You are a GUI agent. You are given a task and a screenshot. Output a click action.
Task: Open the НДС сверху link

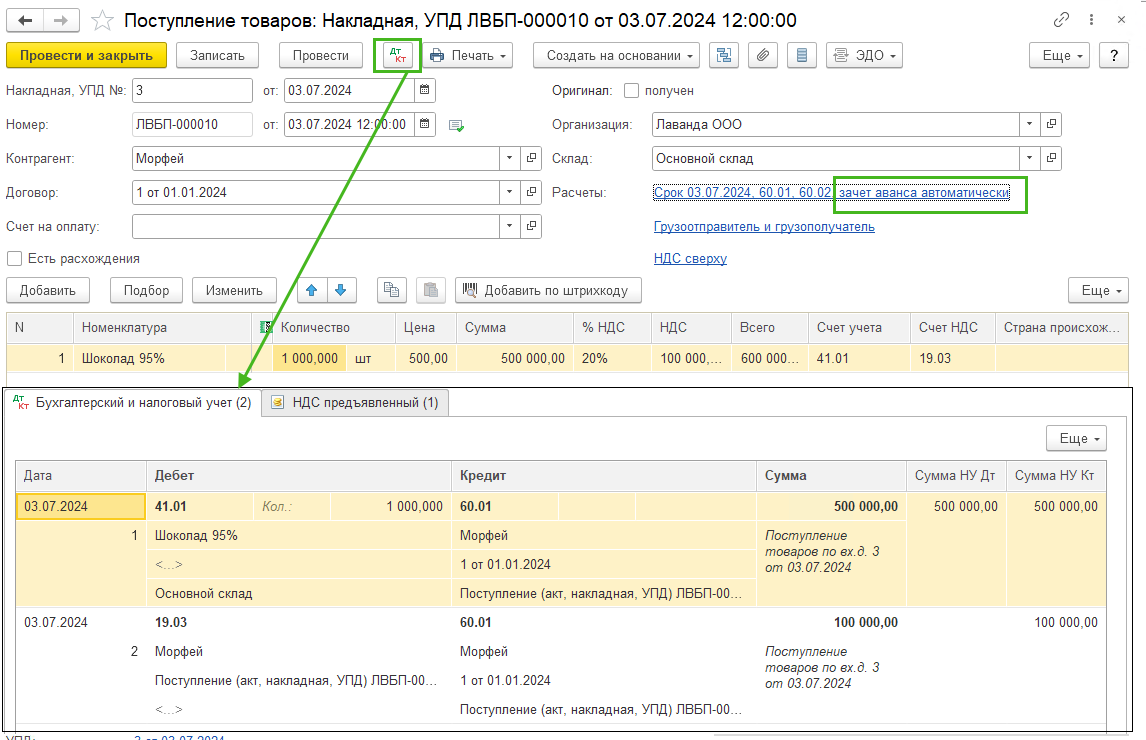coord(690,258)
